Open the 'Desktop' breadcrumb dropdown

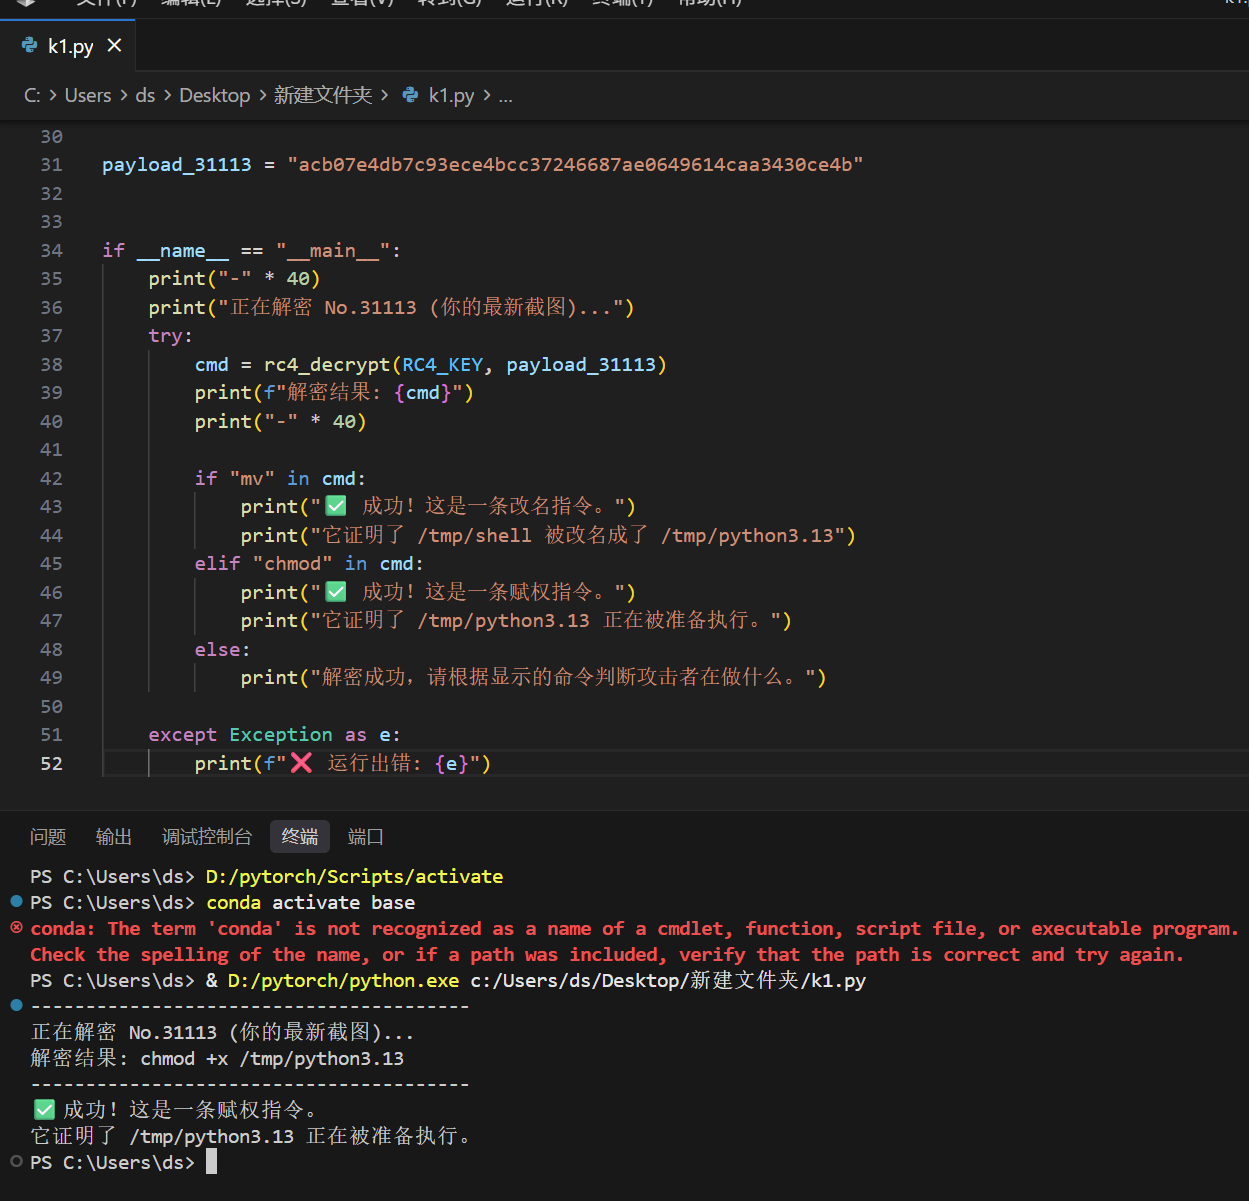click(x=214, y=95)
